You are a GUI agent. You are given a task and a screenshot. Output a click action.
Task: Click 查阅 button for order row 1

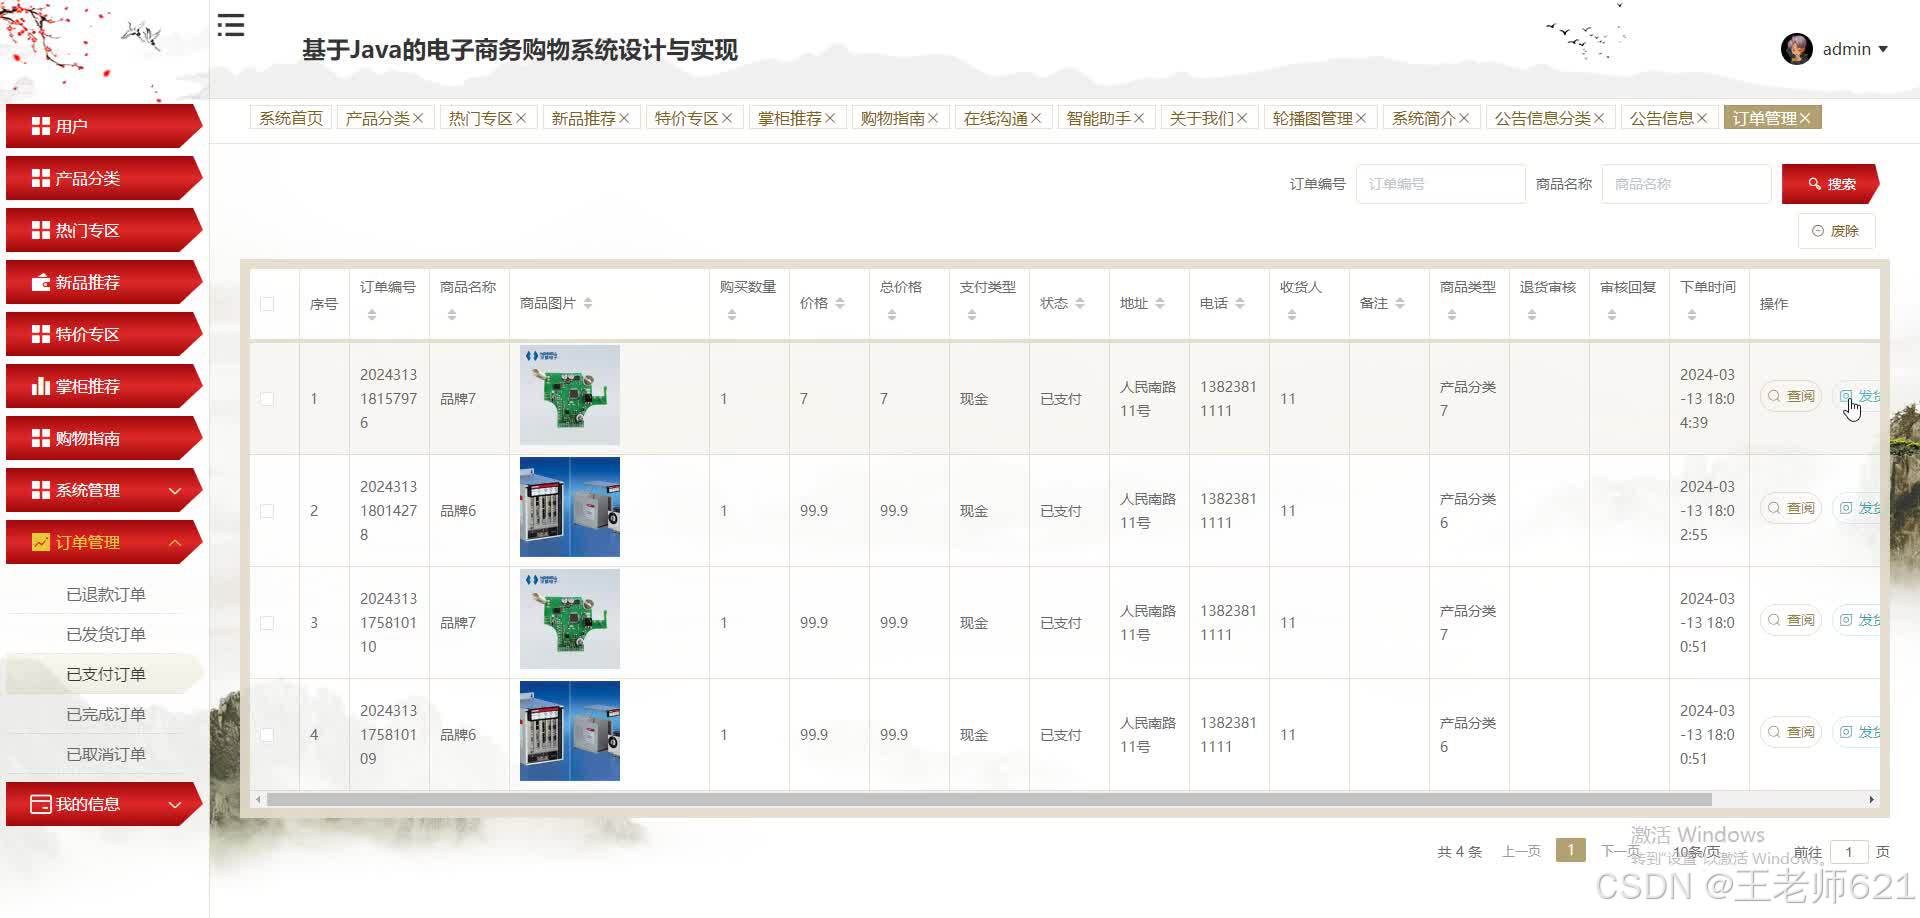tap(1791, 396)
